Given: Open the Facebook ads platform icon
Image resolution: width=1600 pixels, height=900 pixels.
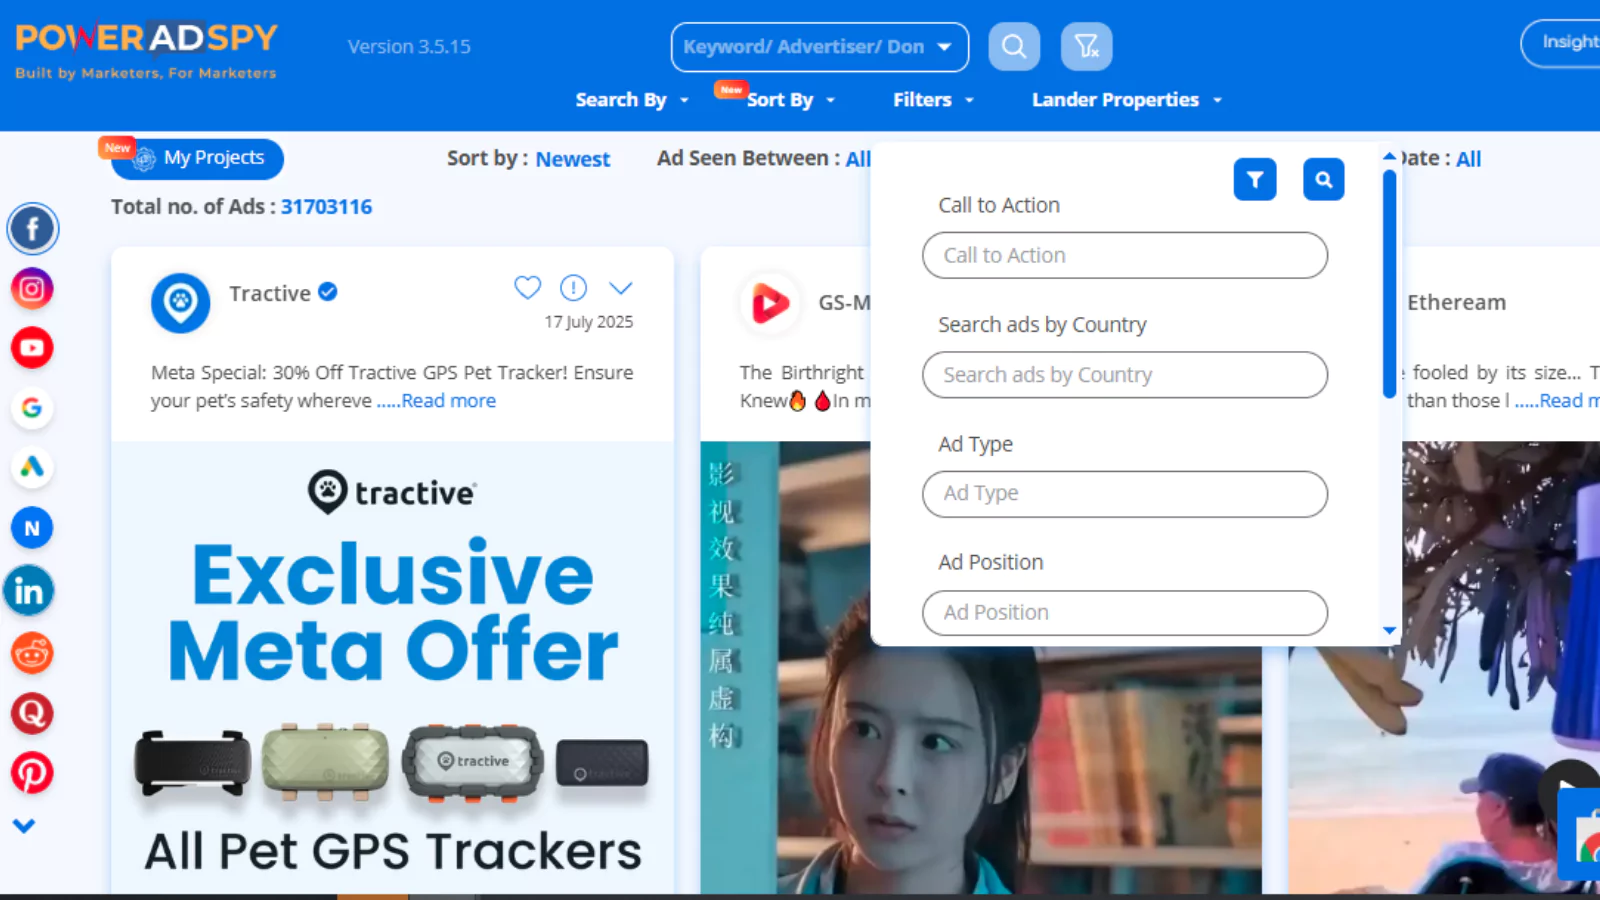Looking at the screenshot, I should [x=32, y=229].
